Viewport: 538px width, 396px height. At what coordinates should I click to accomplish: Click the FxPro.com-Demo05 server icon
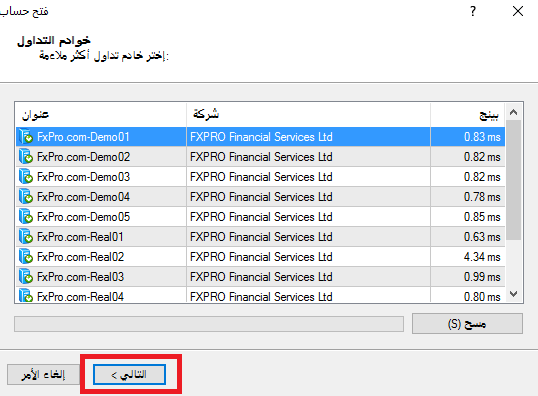click(x=26, y=217)
